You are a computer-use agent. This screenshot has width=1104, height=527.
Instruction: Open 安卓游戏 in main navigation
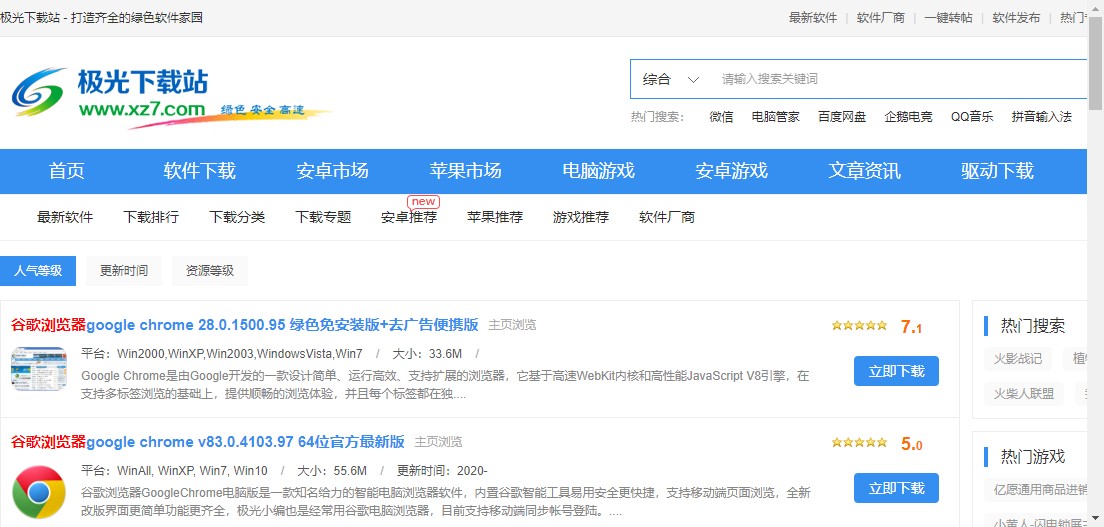[731, 171]
